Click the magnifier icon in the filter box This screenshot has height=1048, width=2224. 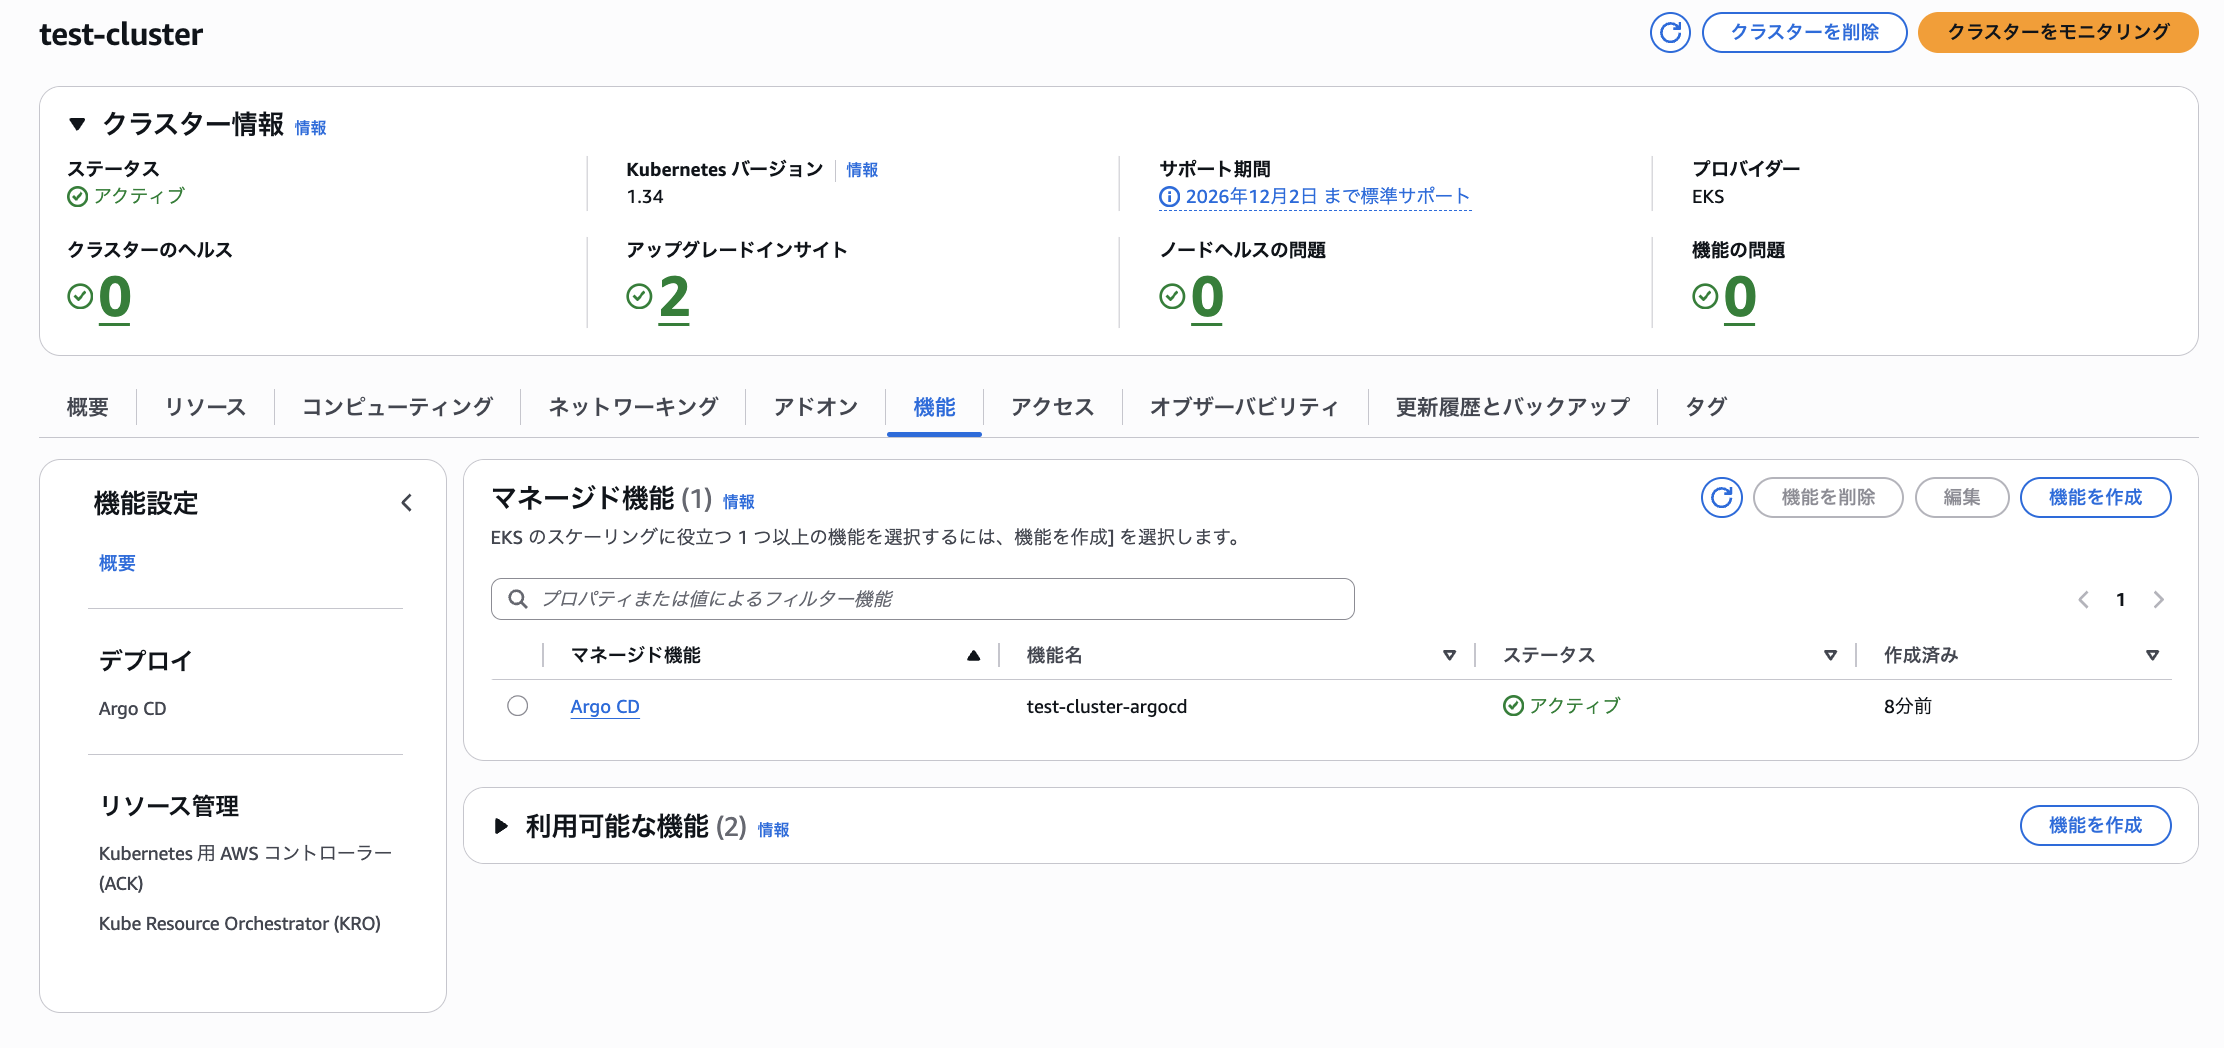coord(518,598)
